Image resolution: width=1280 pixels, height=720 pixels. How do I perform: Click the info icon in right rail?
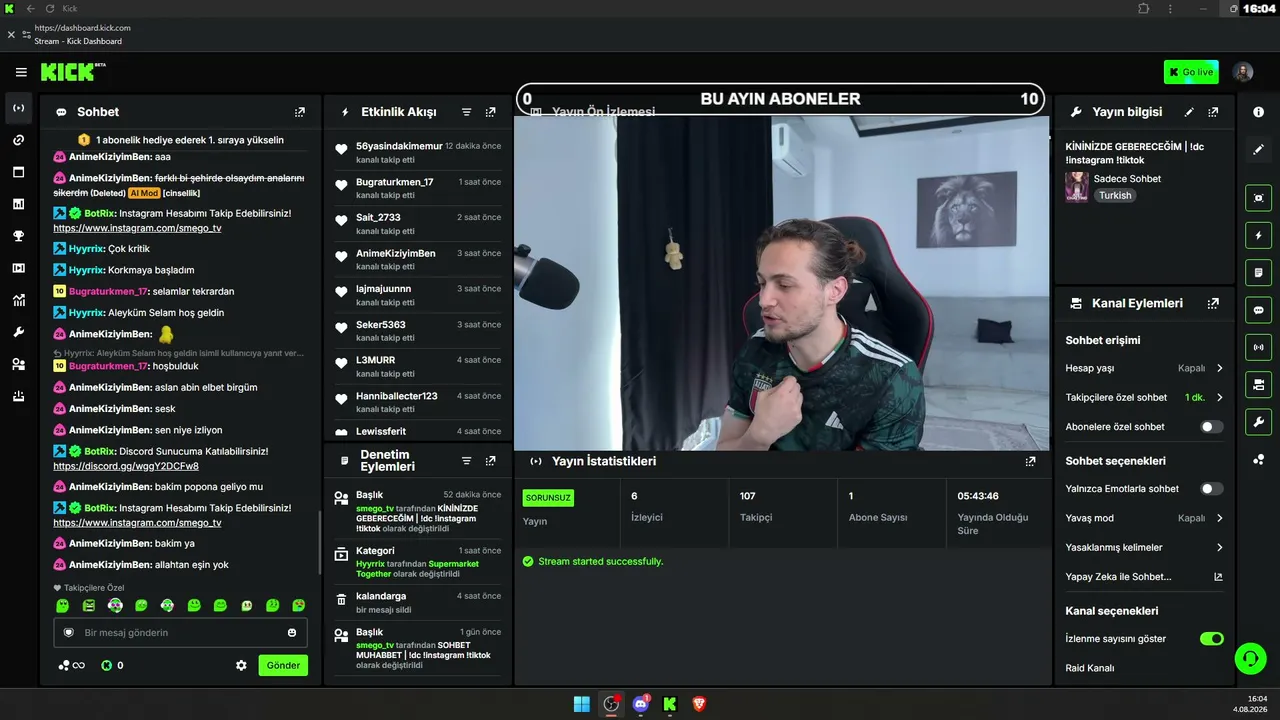(1258, 112)
